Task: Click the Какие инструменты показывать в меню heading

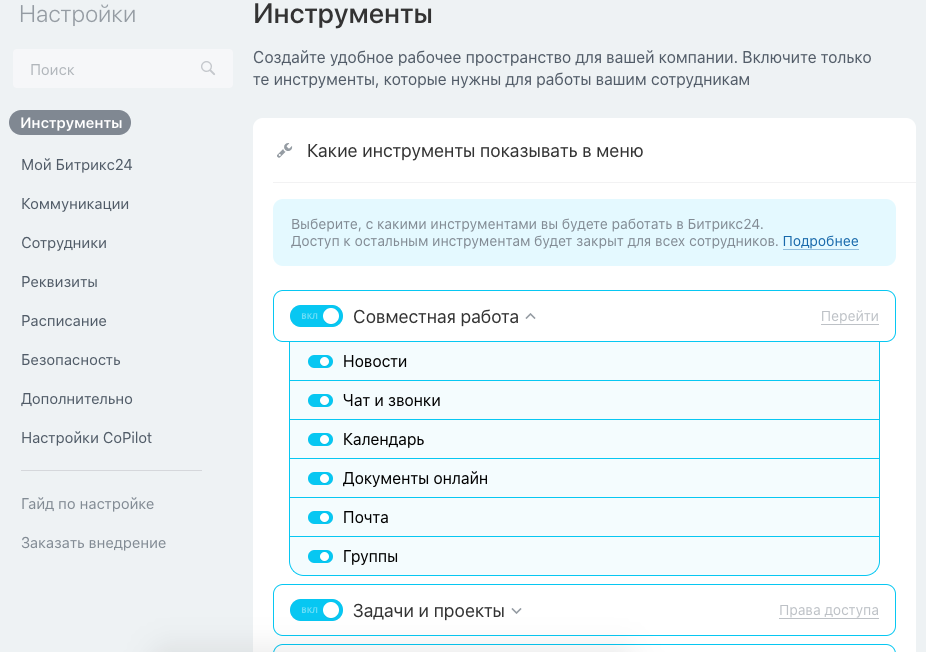Action: tap(475, 151)
